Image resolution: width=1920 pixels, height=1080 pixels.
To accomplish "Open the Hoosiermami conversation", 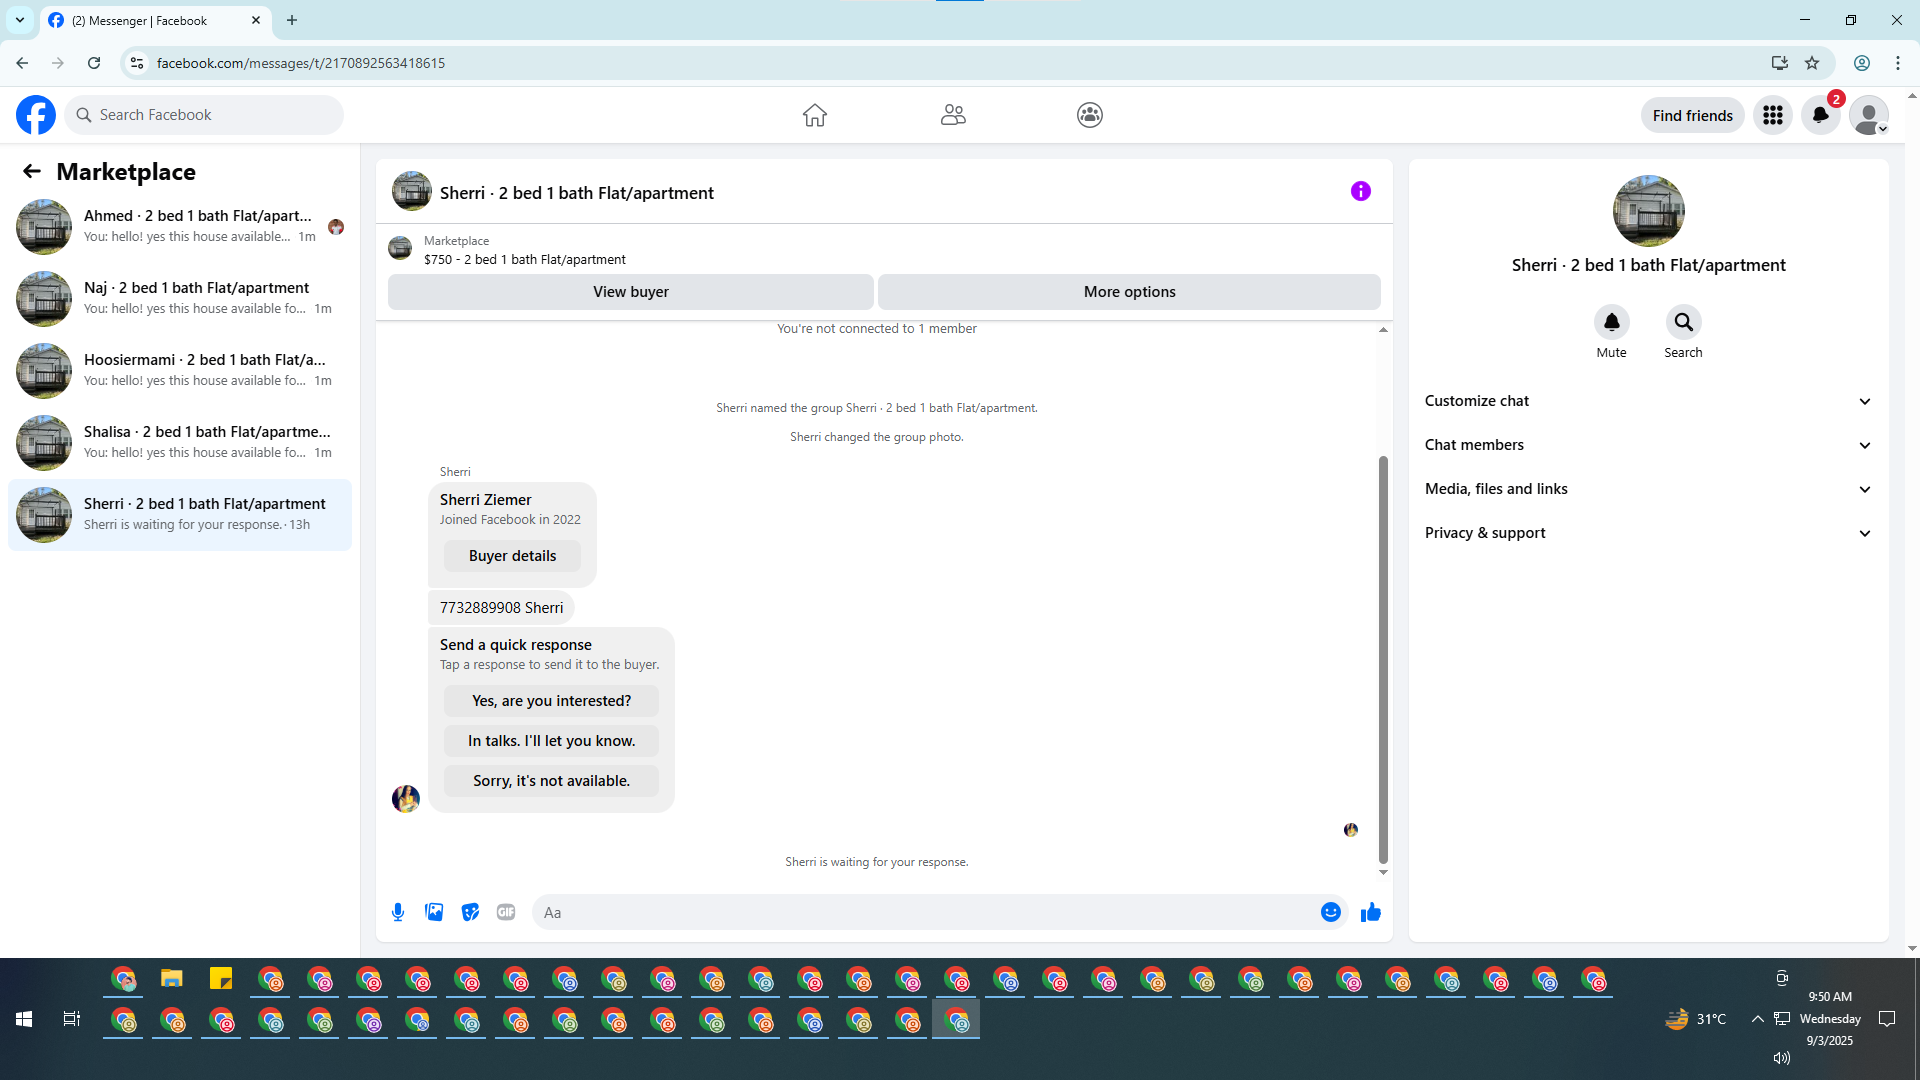I will [x=180, y=371].
